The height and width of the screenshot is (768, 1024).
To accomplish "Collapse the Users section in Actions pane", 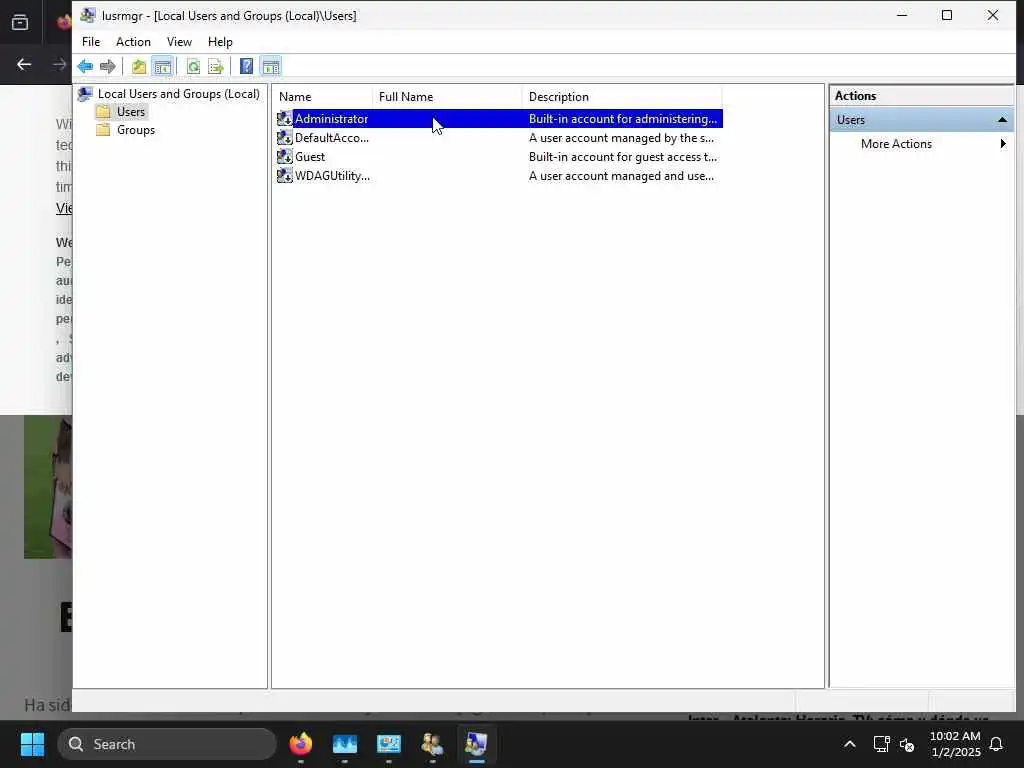I will [x=1002, y=120].
